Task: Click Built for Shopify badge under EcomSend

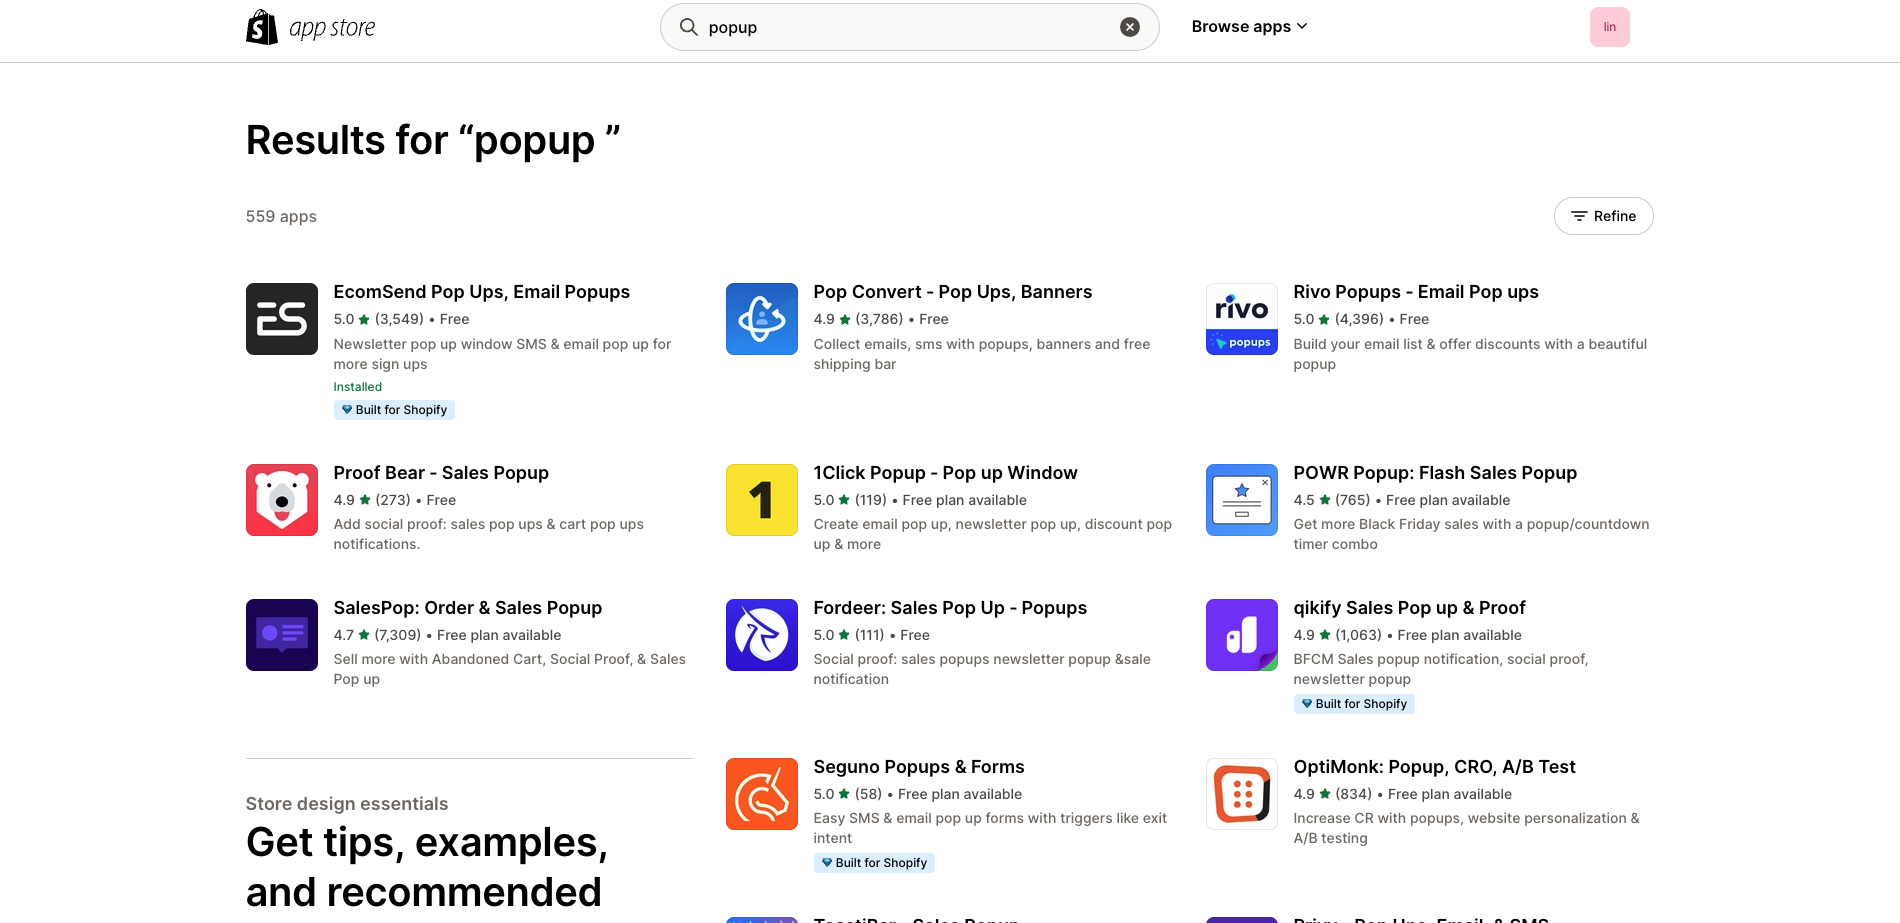Action: (394, 410)
